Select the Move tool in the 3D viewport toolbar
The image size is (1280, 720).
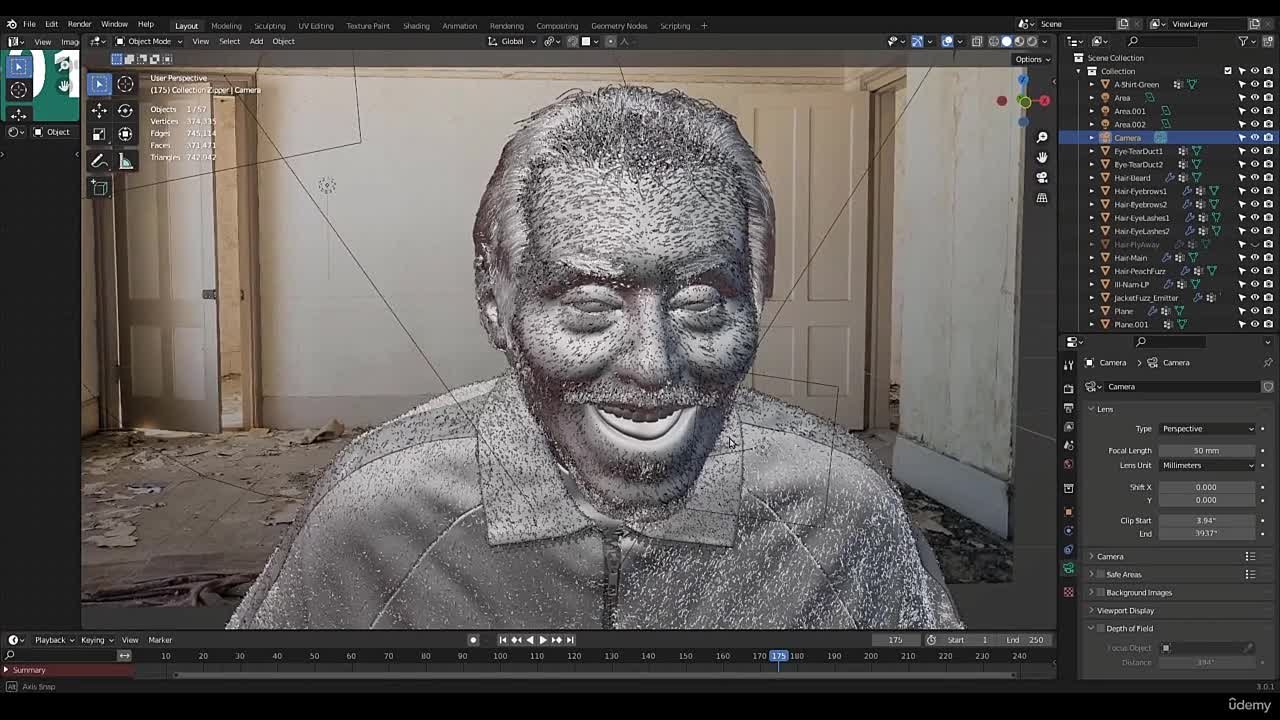[x=99, y=111]
